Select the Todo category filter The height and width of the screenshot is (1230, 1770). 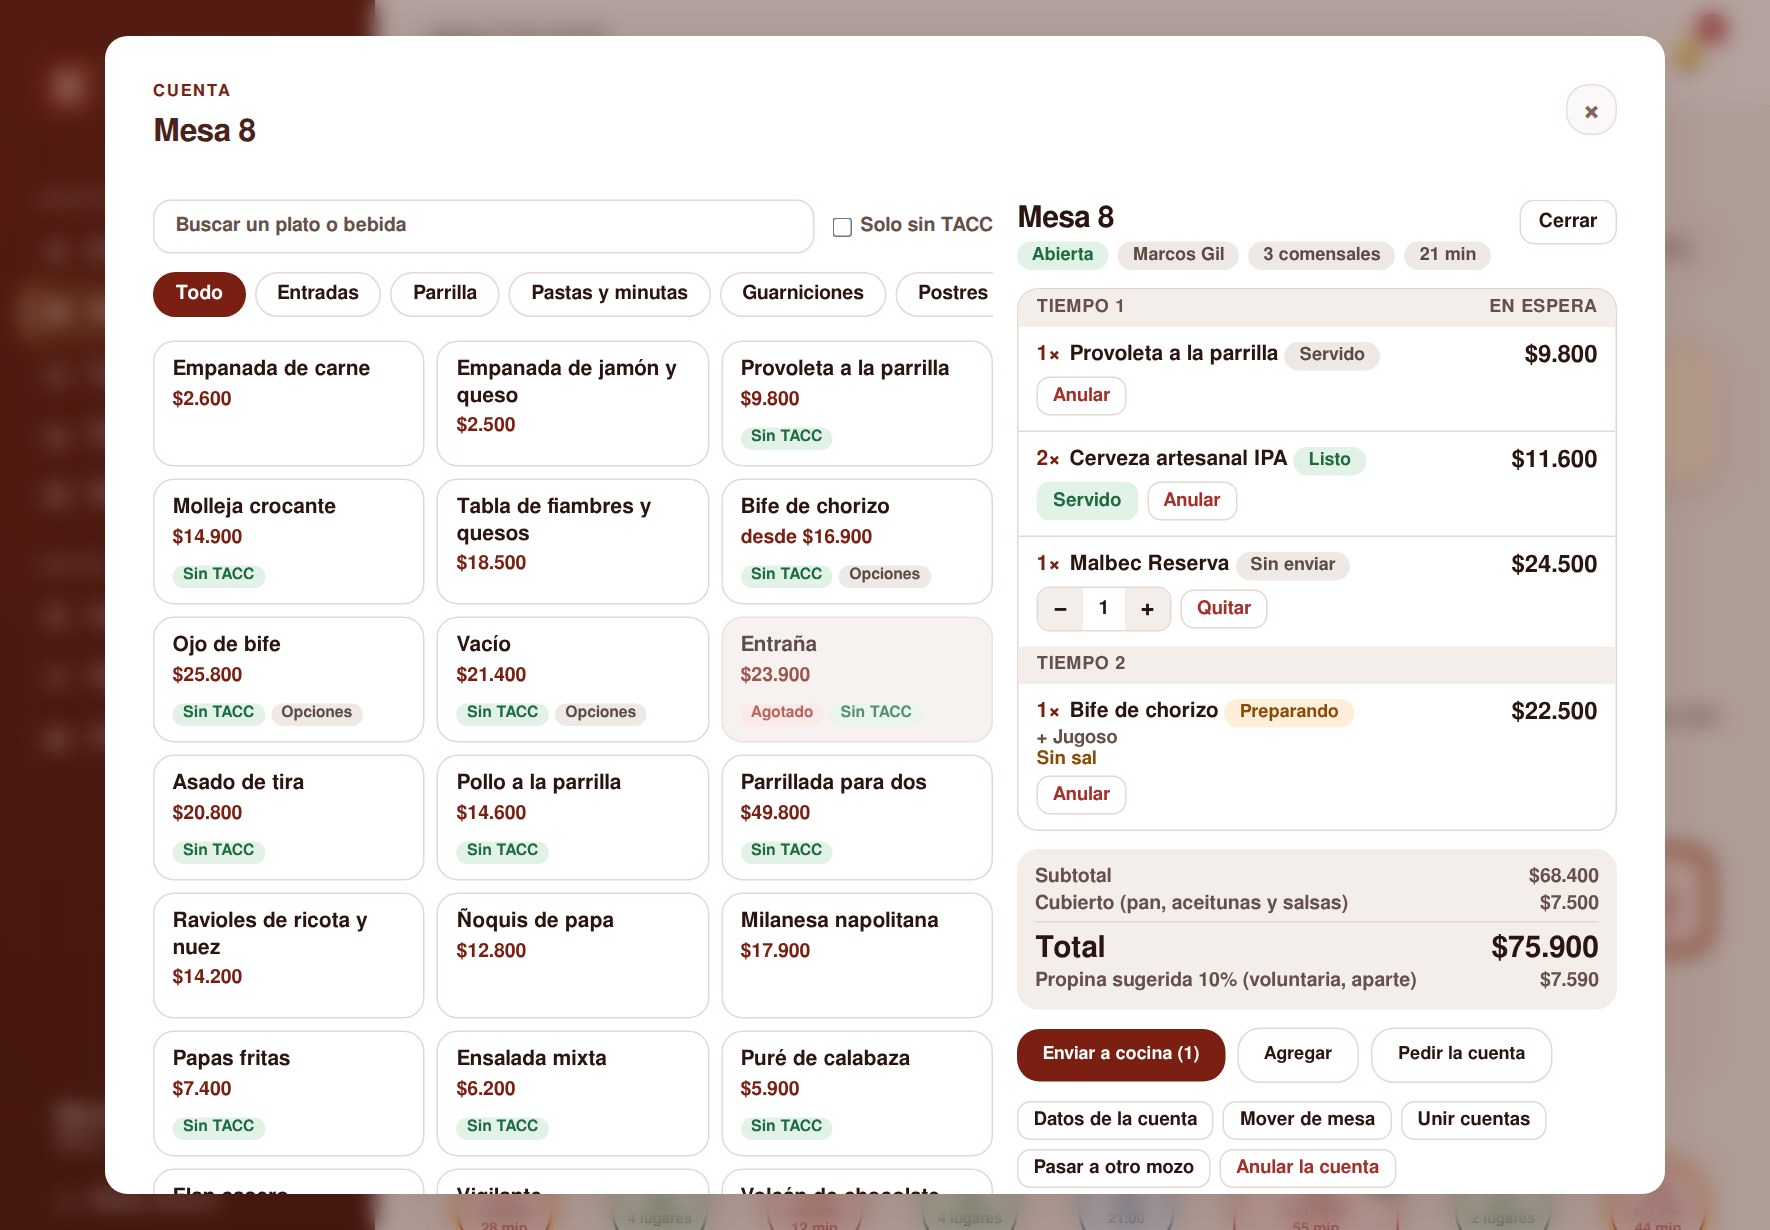[x=199, y=294]
